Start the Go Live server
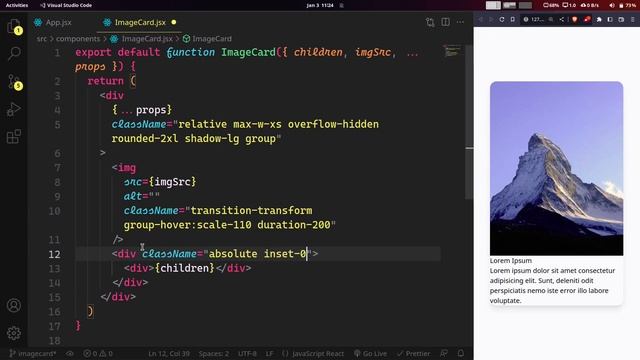 [x=370, y=353]
